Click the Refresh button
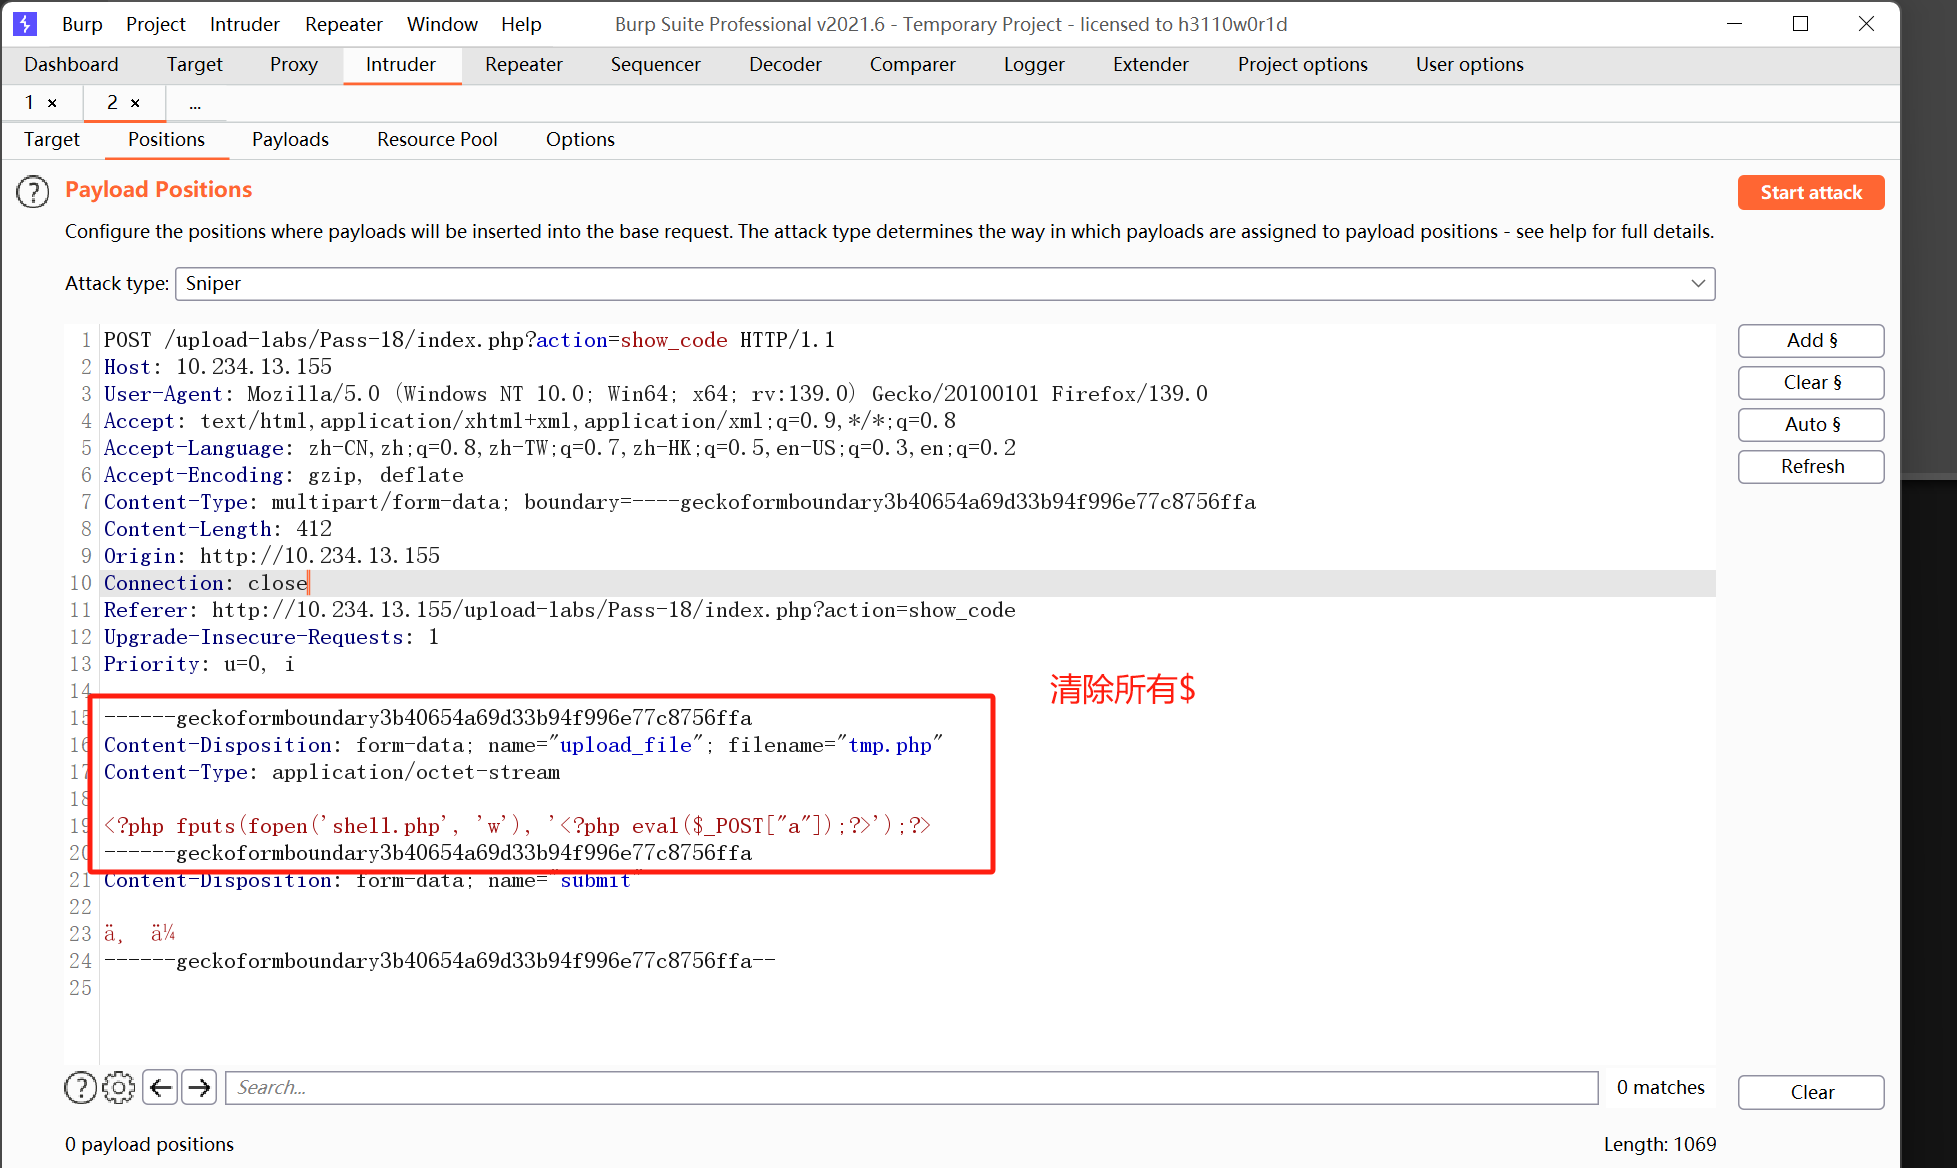This screenshot has width=1957, height=1168. click(x=1811, y=466)
